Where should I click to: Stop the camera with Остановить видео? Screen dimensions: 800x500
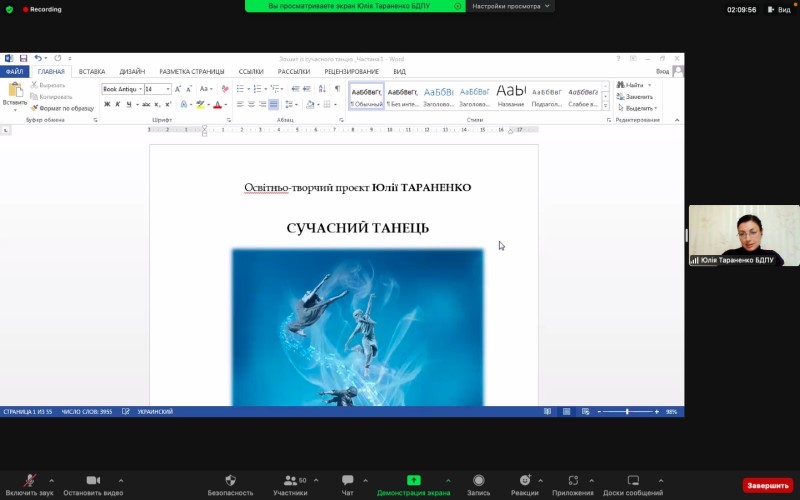93,485
